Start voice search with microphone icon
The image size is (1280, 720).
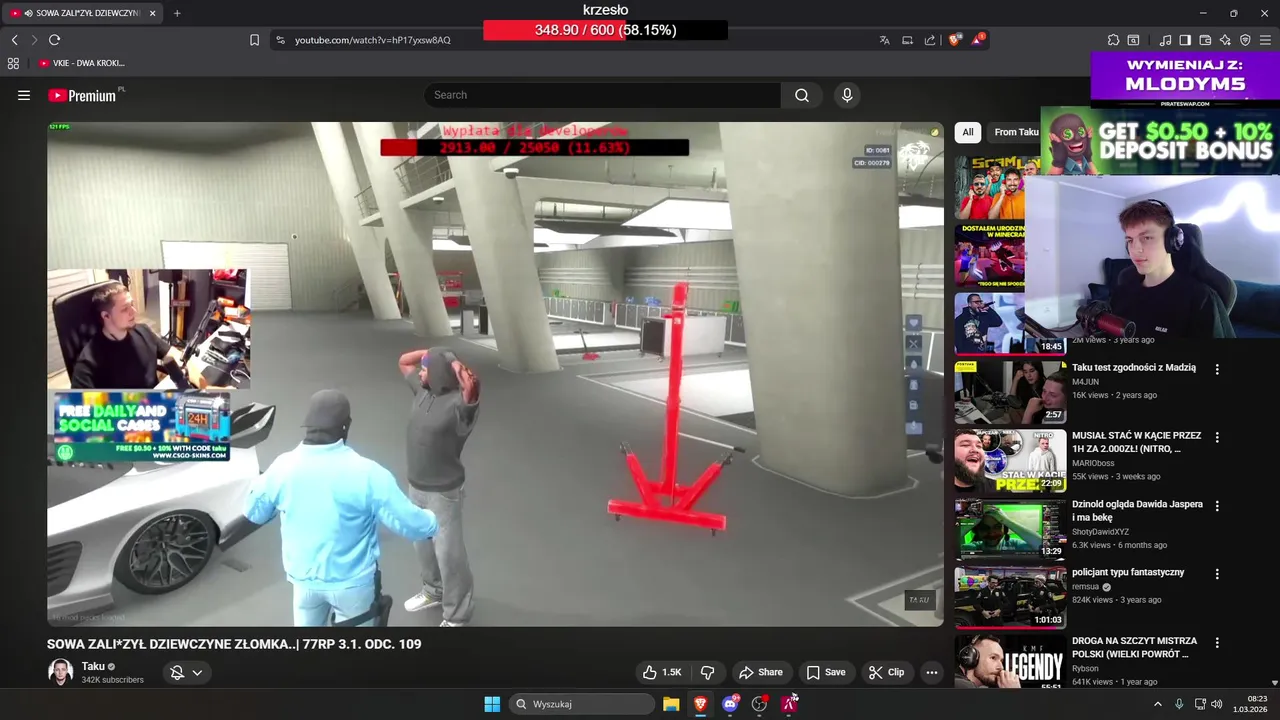(847, 95)
